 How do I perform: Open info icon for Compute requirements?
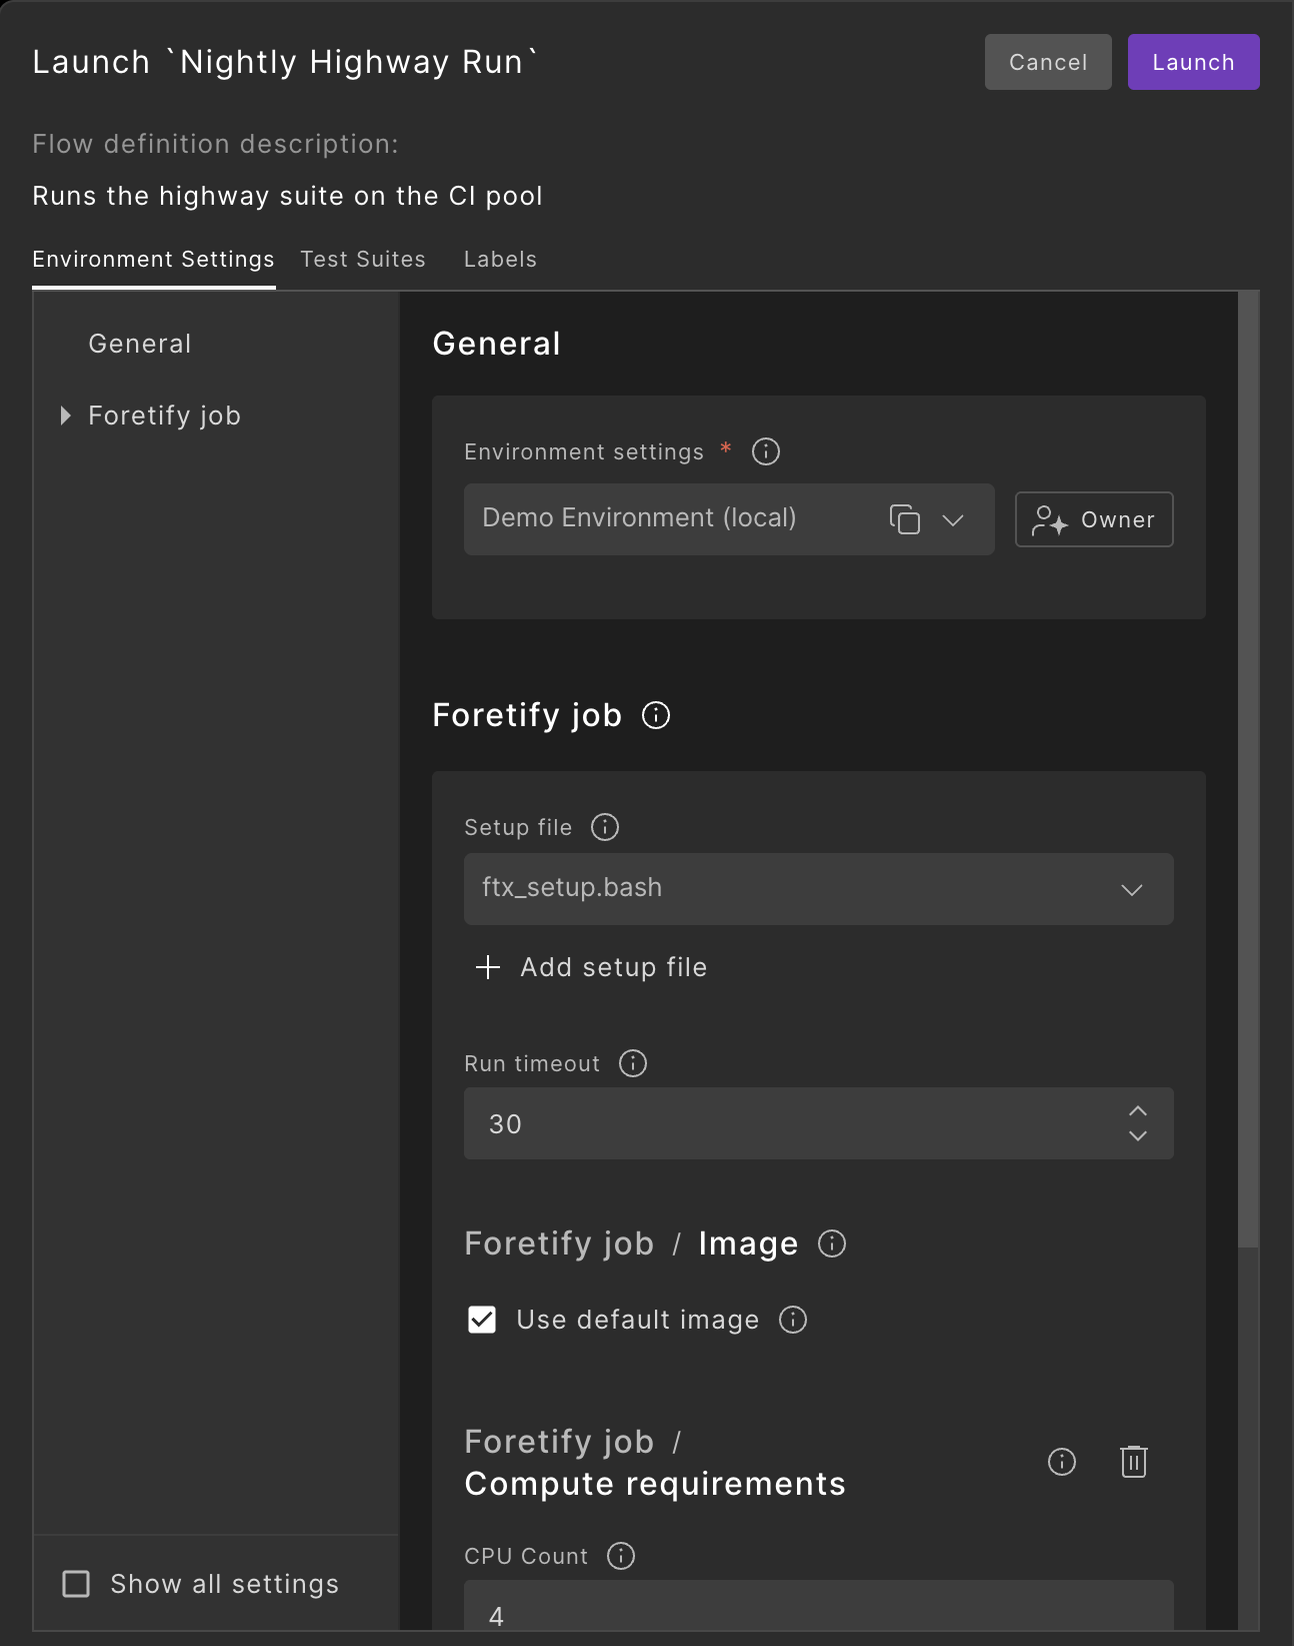(x=1062, y=1462)
